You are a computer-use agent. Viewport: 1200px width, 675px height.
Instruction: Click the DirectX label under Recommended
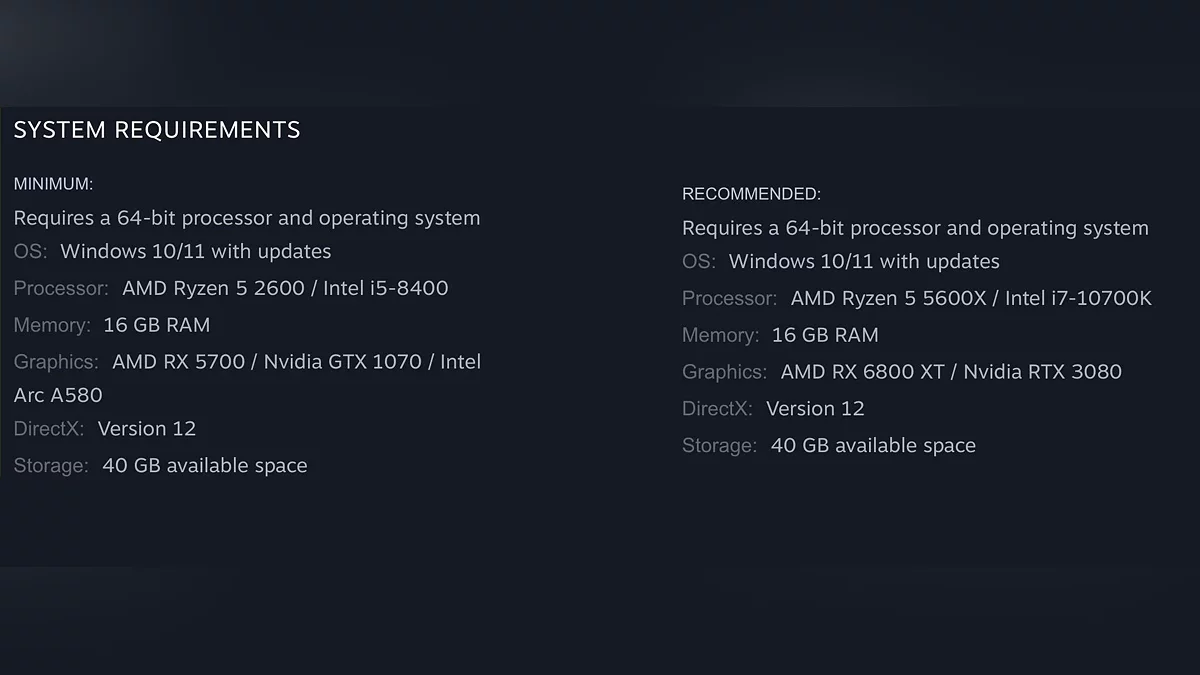pos(717,409)
